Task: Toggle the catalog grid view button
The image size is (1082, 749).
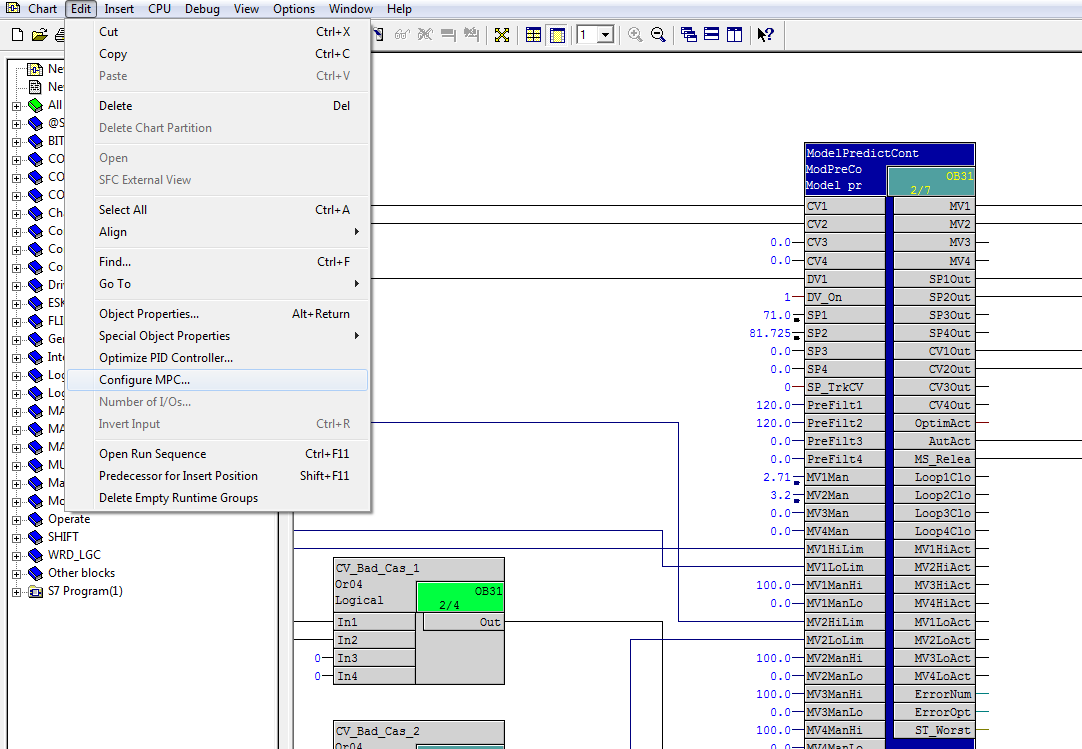Action: tap(534, 35)
